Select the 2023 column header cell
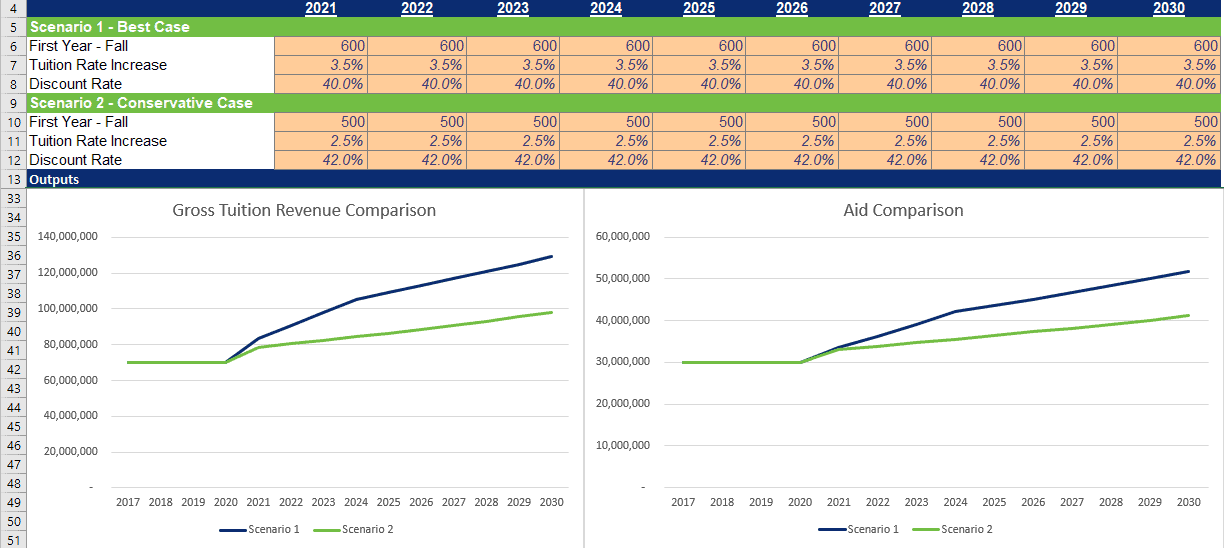Image resolution: width=1224 pixels, height=548 pixels. click(x=513, y=8)
